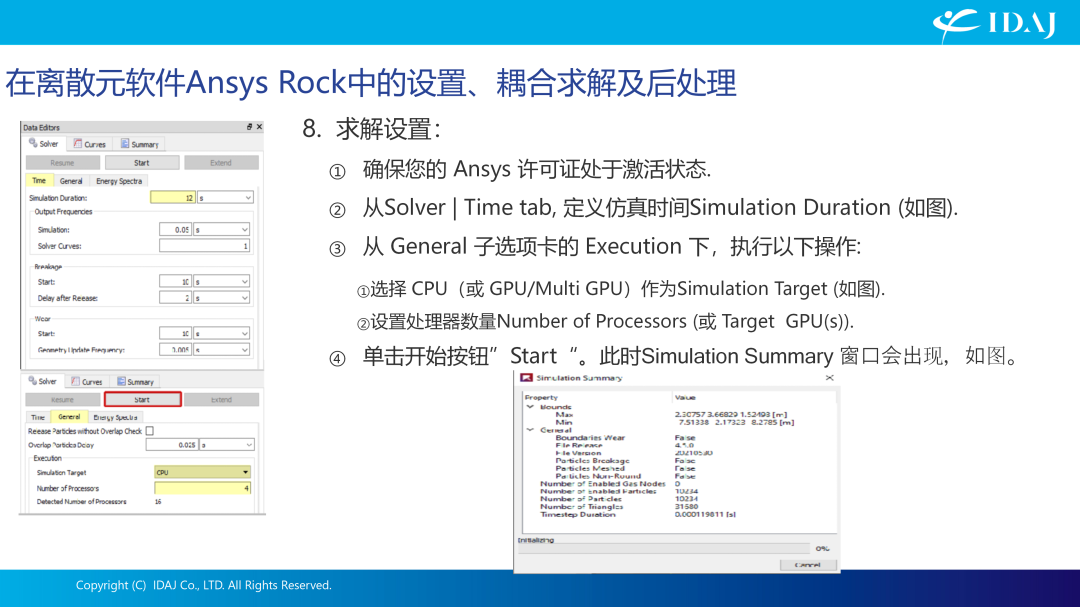Click the Solver tab icon in top panel

pos(33,143)
